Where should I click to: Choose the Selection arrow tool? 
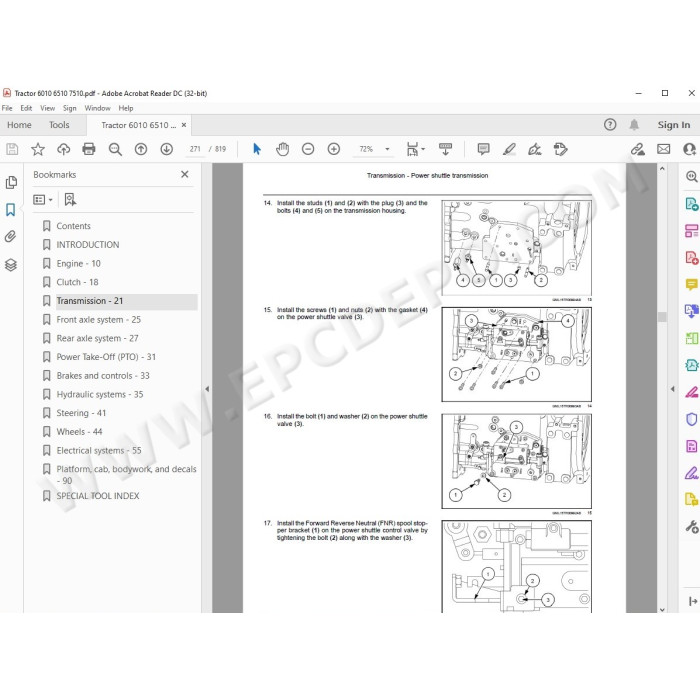tap(257, 149)
